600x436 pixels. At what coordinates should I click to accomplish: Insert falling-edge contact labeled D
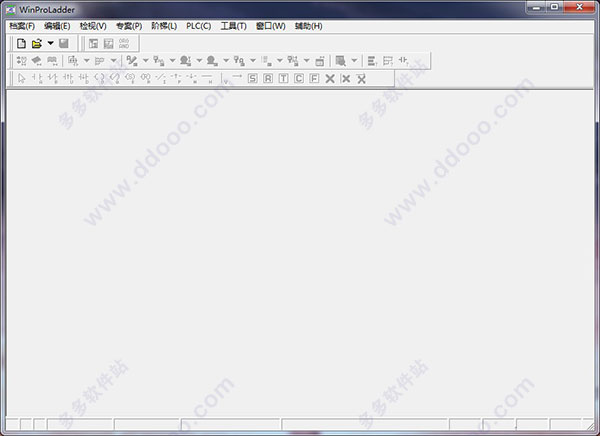[x=83, y=78]
